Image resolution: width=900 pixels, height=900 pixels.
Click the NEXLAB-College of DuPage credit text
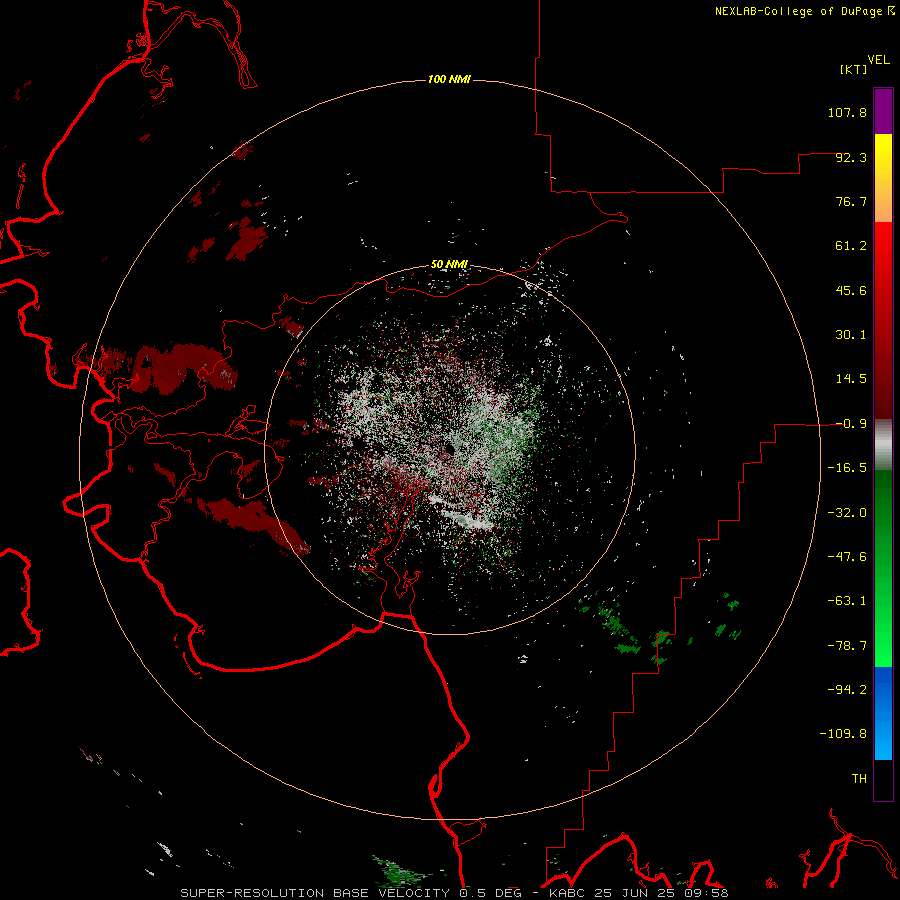pyautogui.click(x=798, y=11)
